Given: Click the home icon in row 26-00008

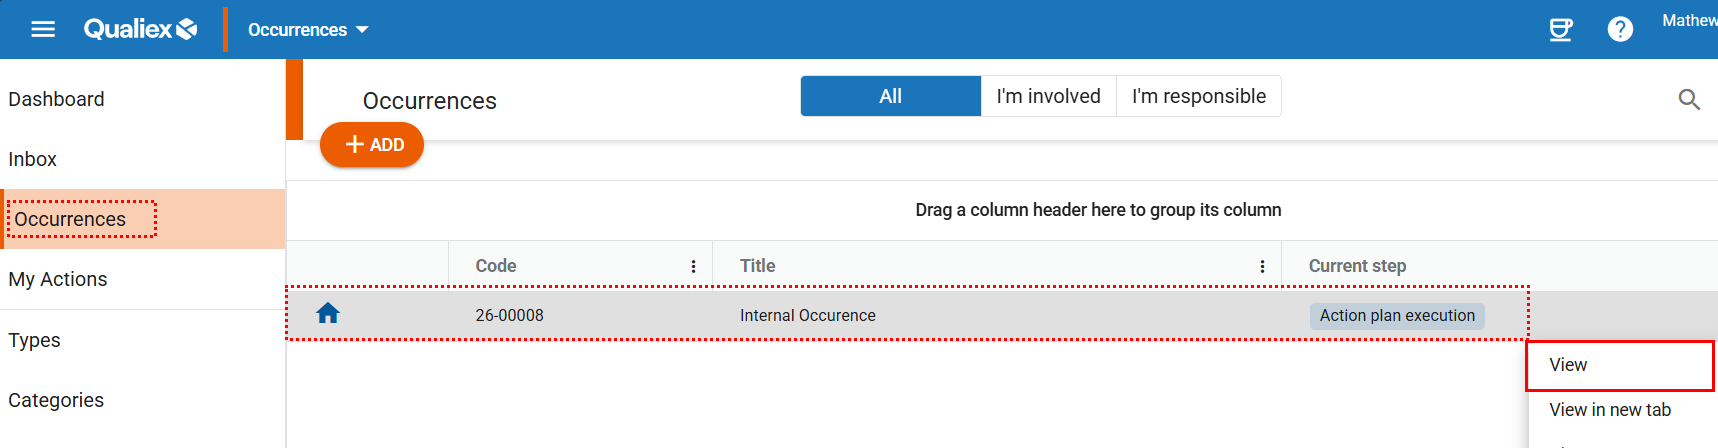Looking at the screenshot, I should pos(328,314).
